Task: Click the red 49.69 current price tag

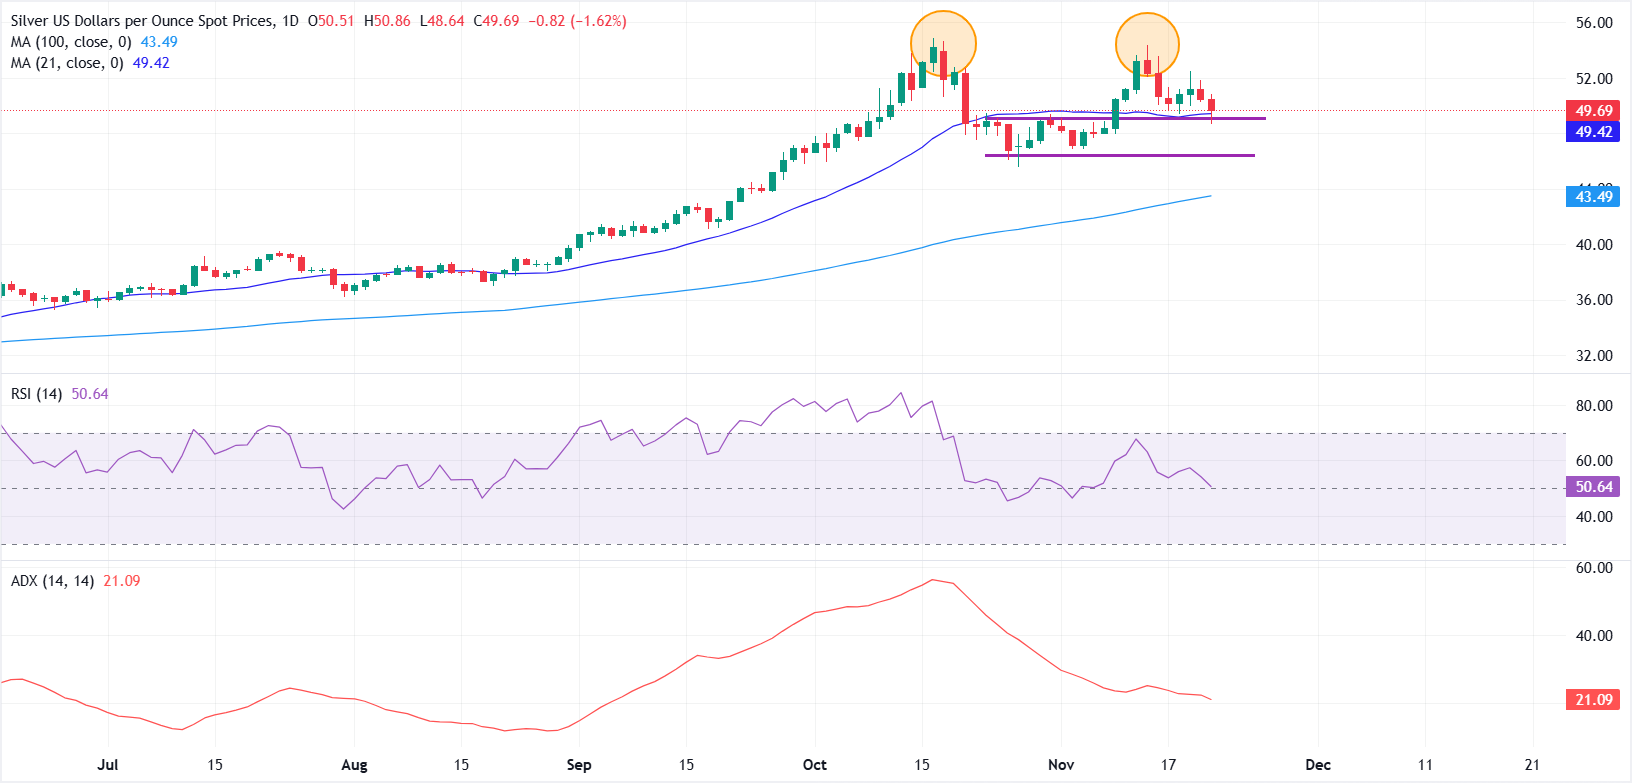Action: click(1593, 111)
